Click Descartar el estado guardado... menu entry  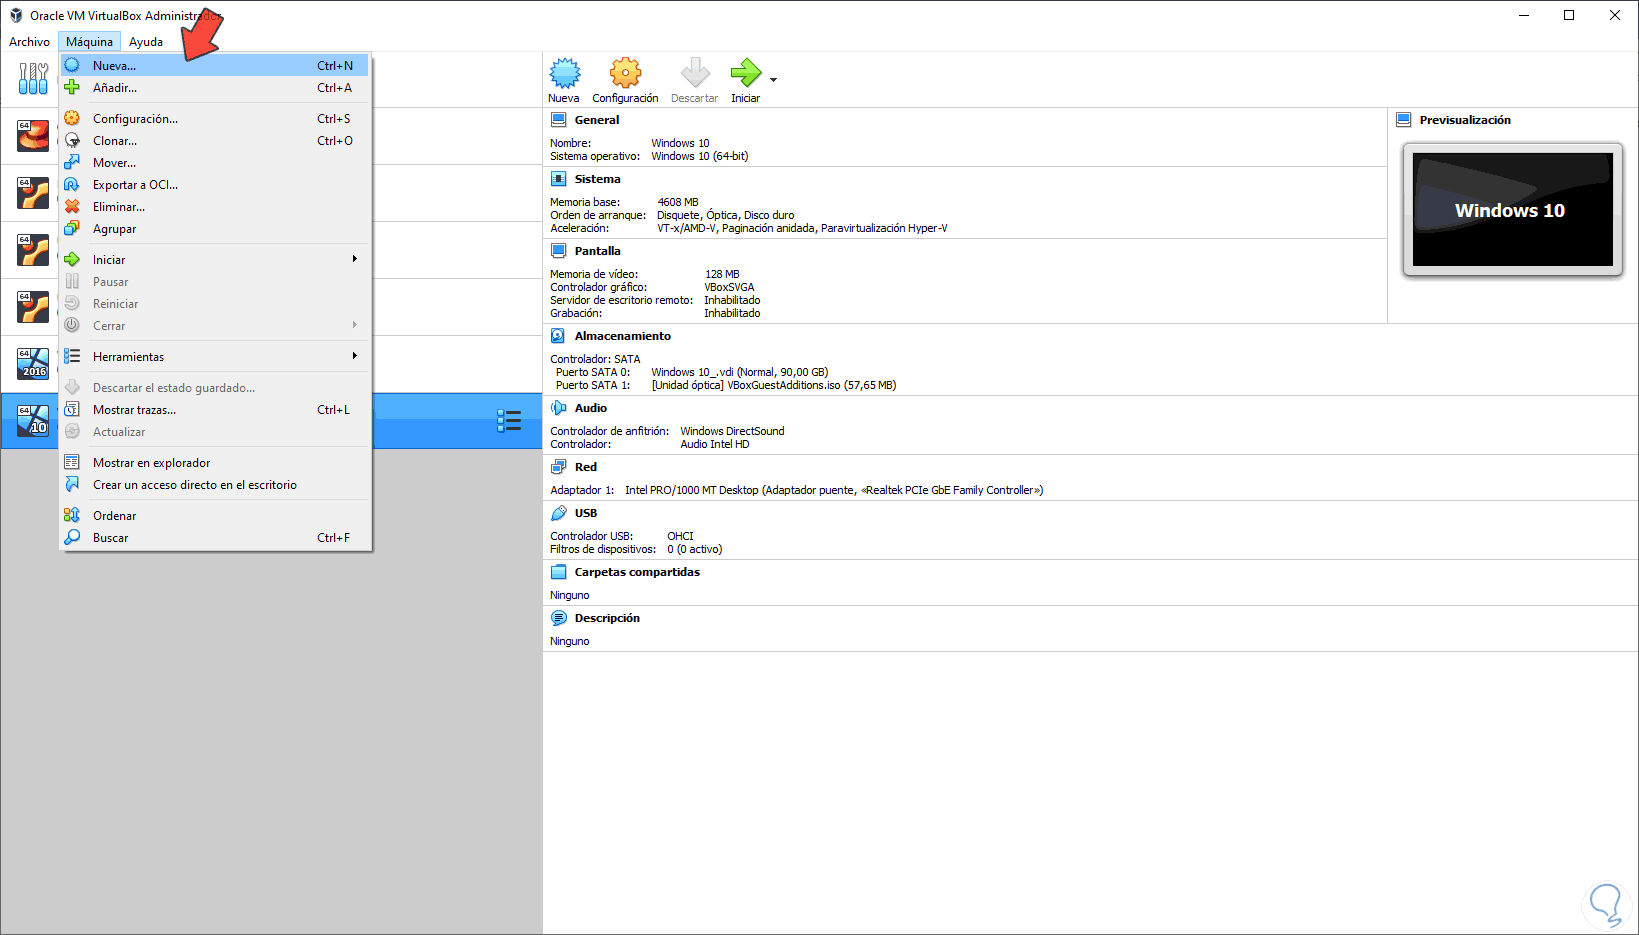tap(214, 388)
